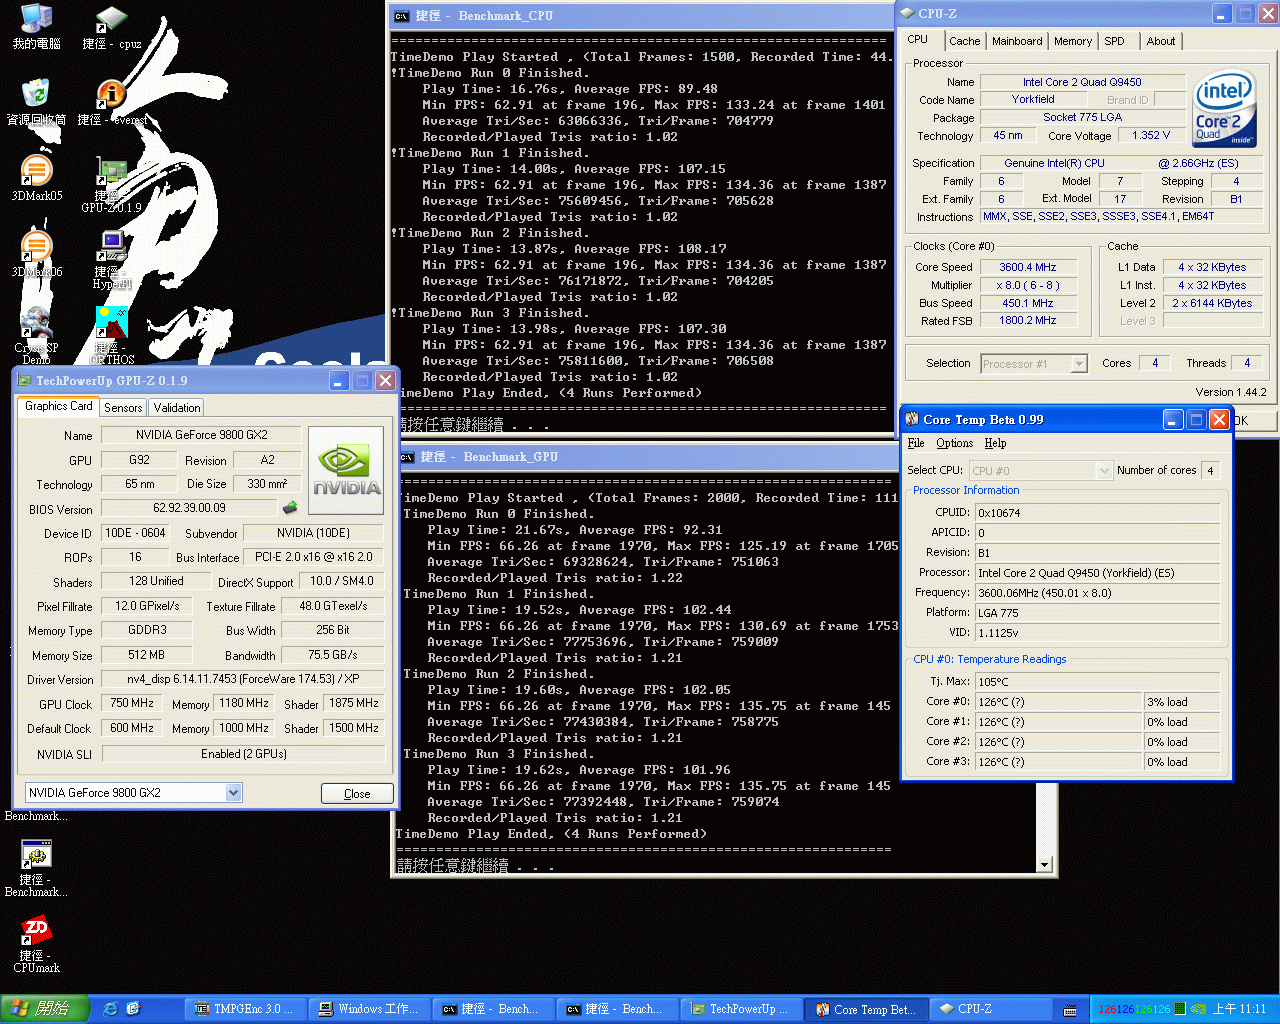
Task: Select the everest shortcut icon
Action: point(112,102)
